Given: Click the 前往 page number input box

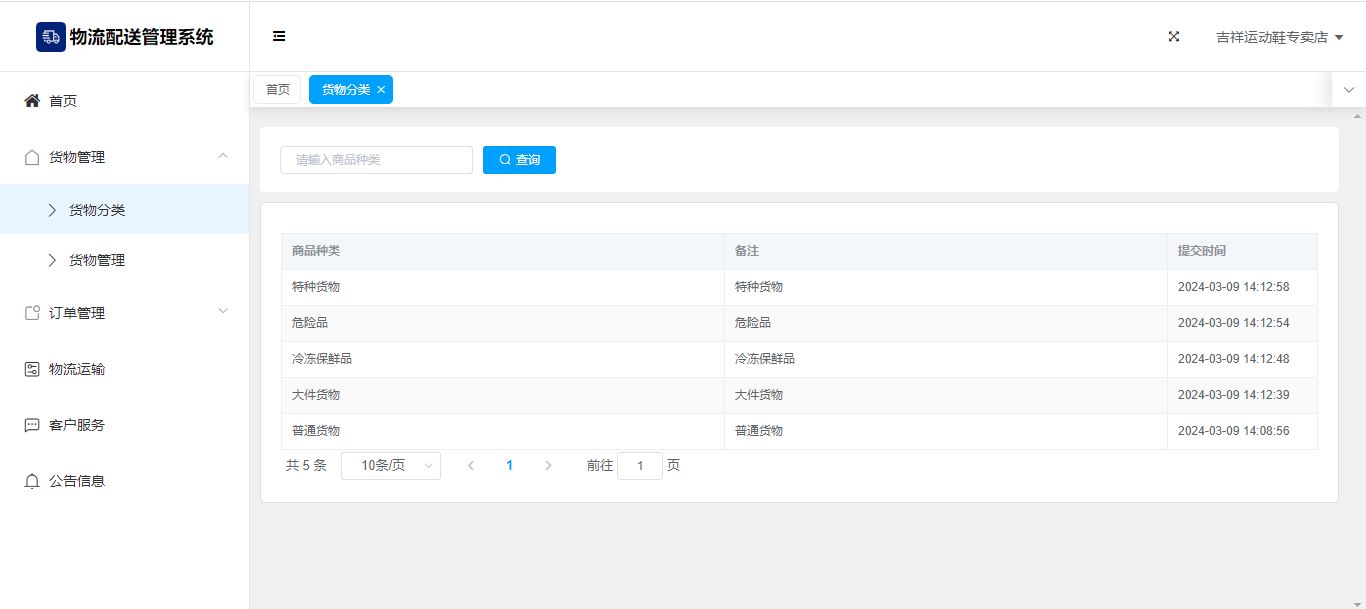Looking at the screenshot, I should coord(639,466).
